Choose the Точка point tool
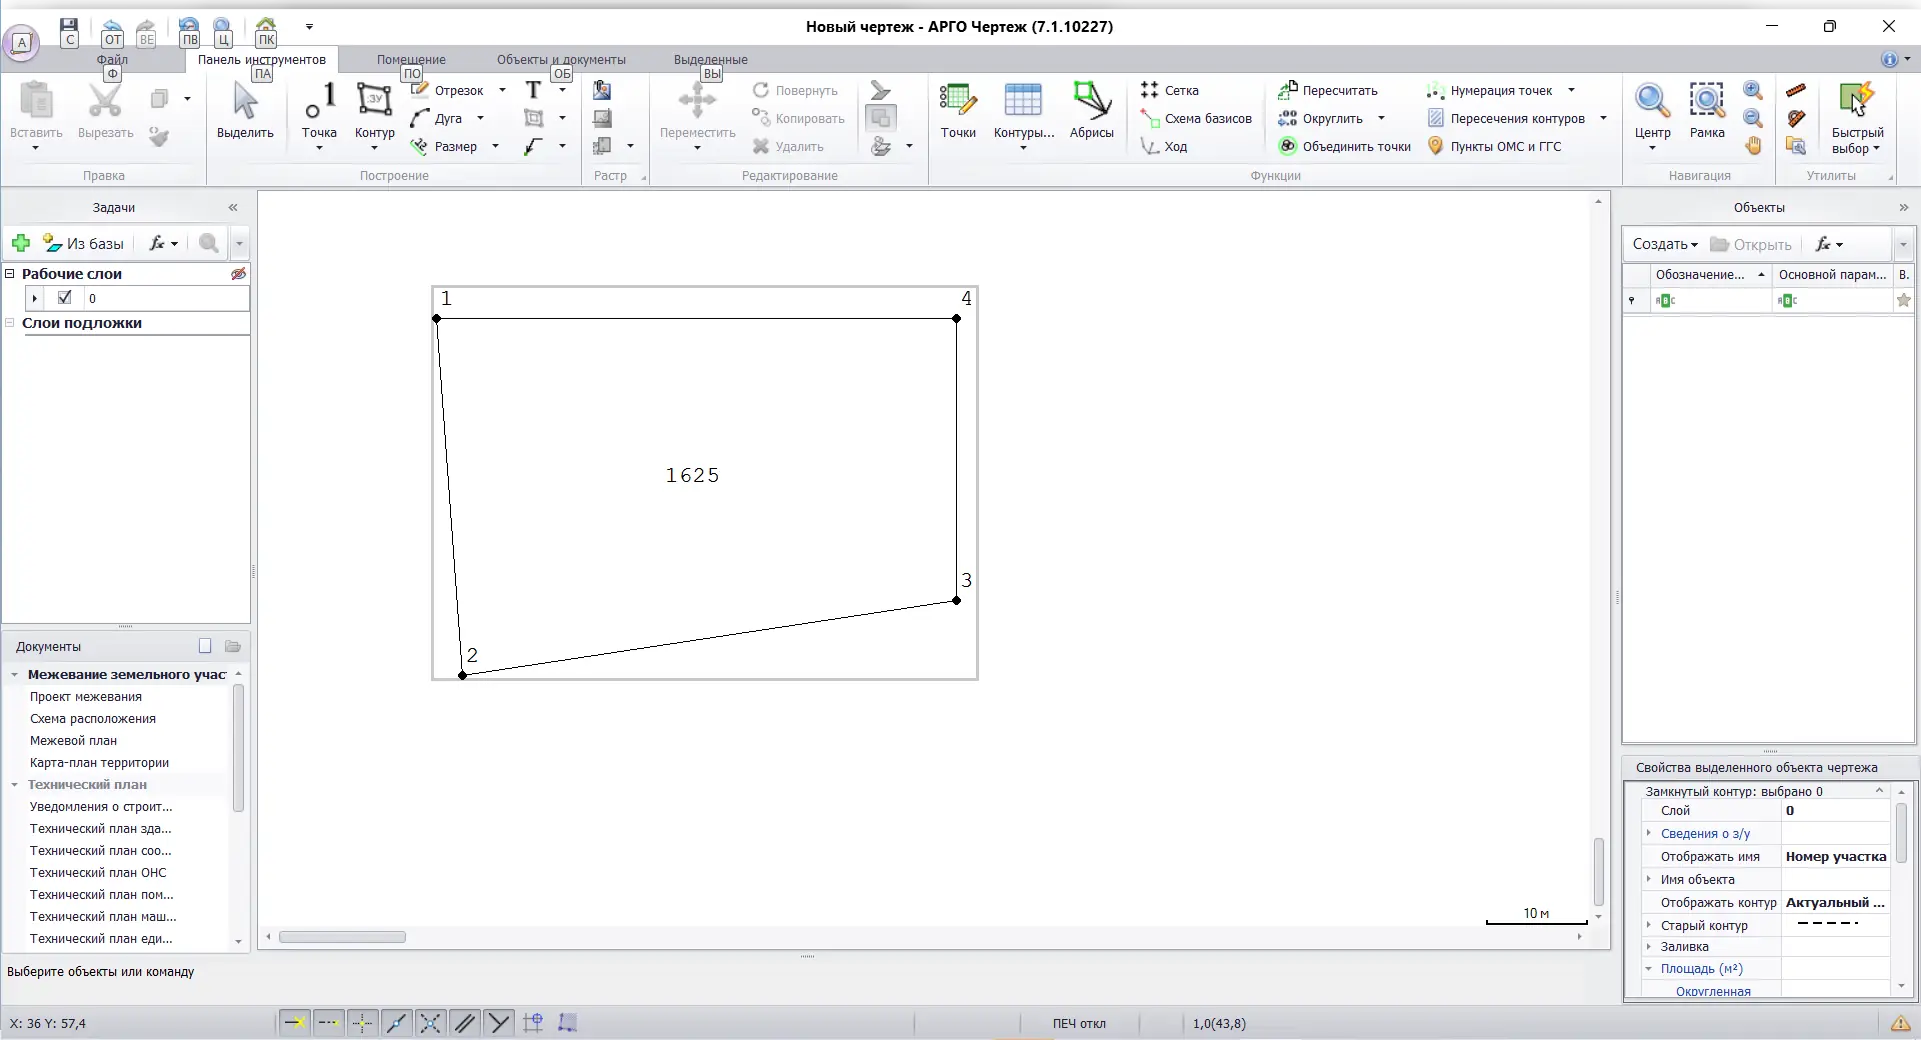 tap(319, 111)
